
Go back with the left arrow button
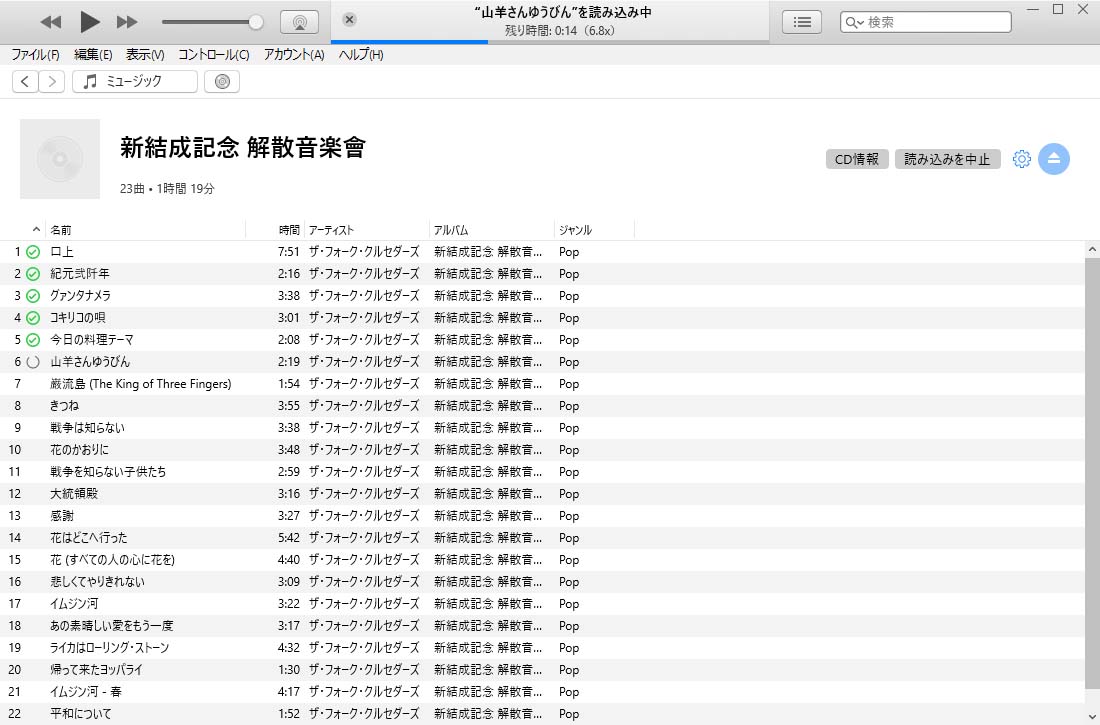click(26, 82)
